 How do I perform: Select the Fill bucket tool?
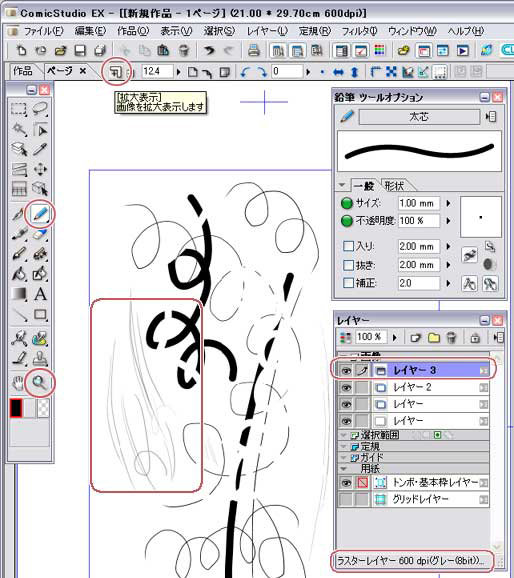pyautogui.click(x=19, y=274)
